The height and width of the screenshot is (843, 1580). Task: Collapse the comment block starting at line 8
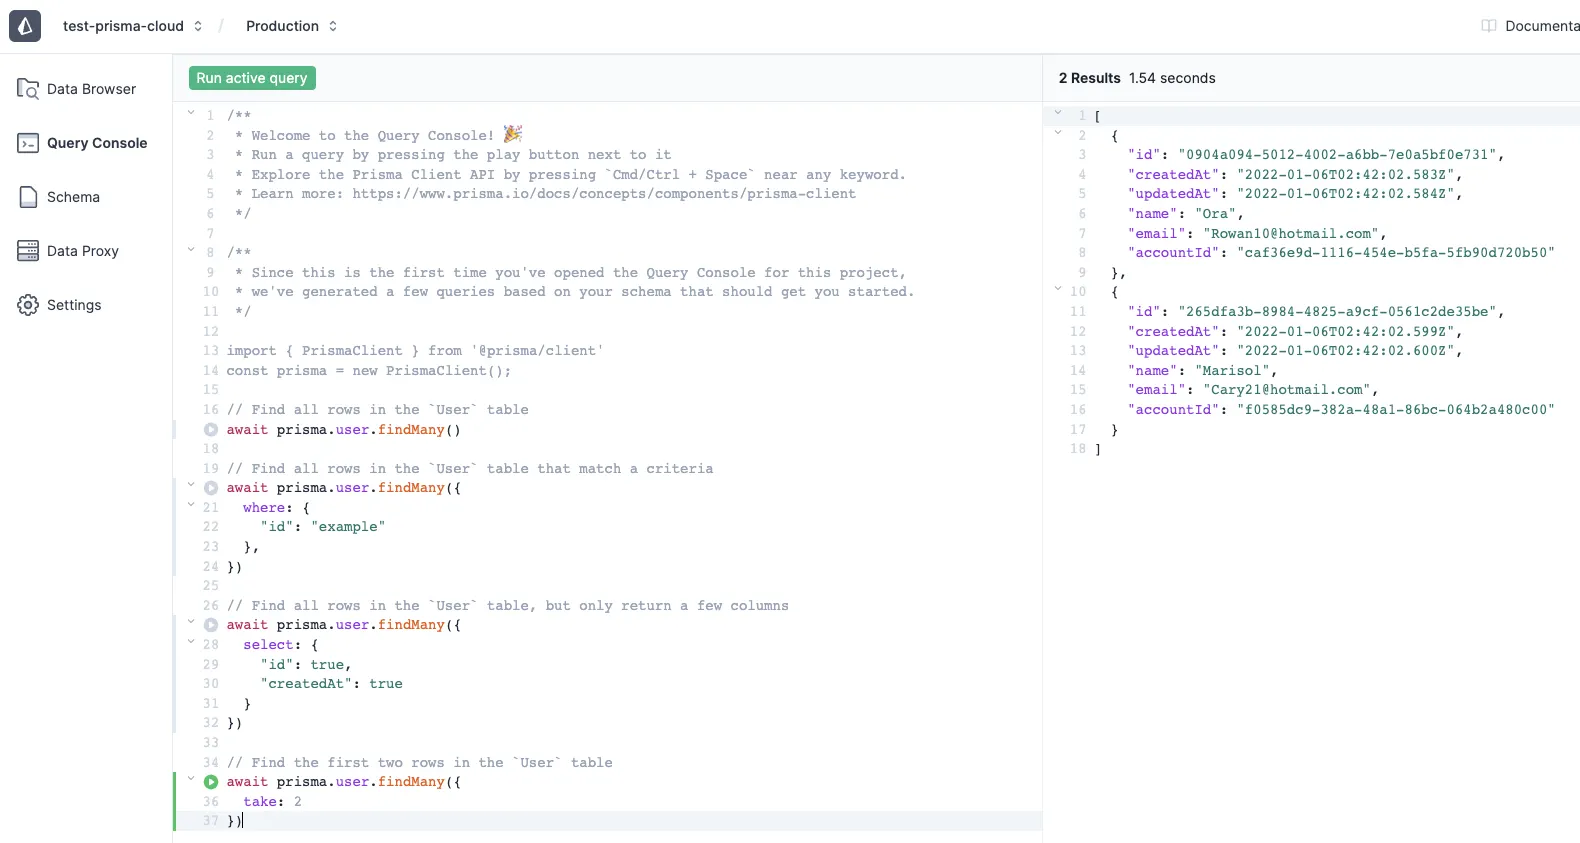pos(191,250)
